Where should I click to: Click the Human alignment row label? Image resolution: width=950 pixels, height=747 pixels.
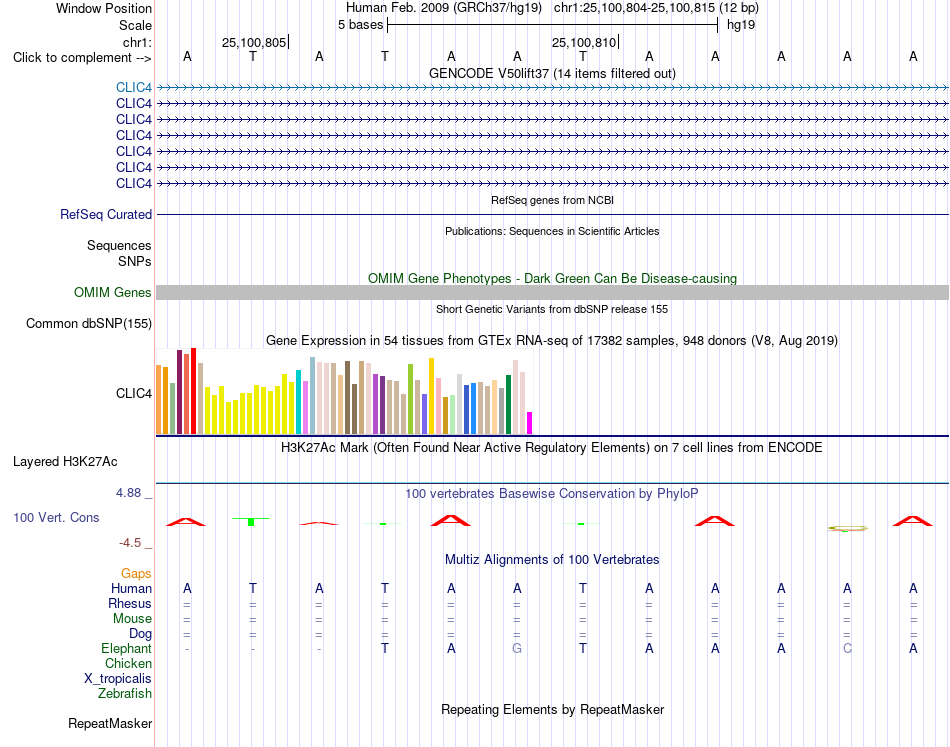[x=131, y=588]
